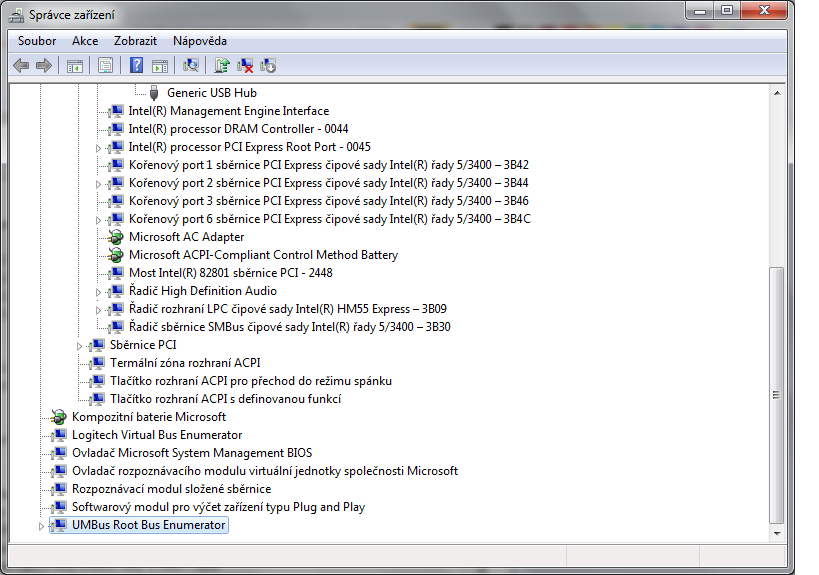Screen dimensions: 819x575
Task: Select Řadič sběrnice SMBus 3B30 entry
Action: tap(289, 327)
